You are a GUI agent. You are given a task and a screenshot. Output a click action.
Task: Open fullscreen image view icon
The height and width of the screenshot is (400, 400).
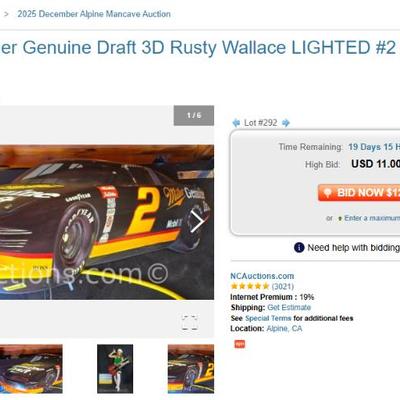pos(190,322)
